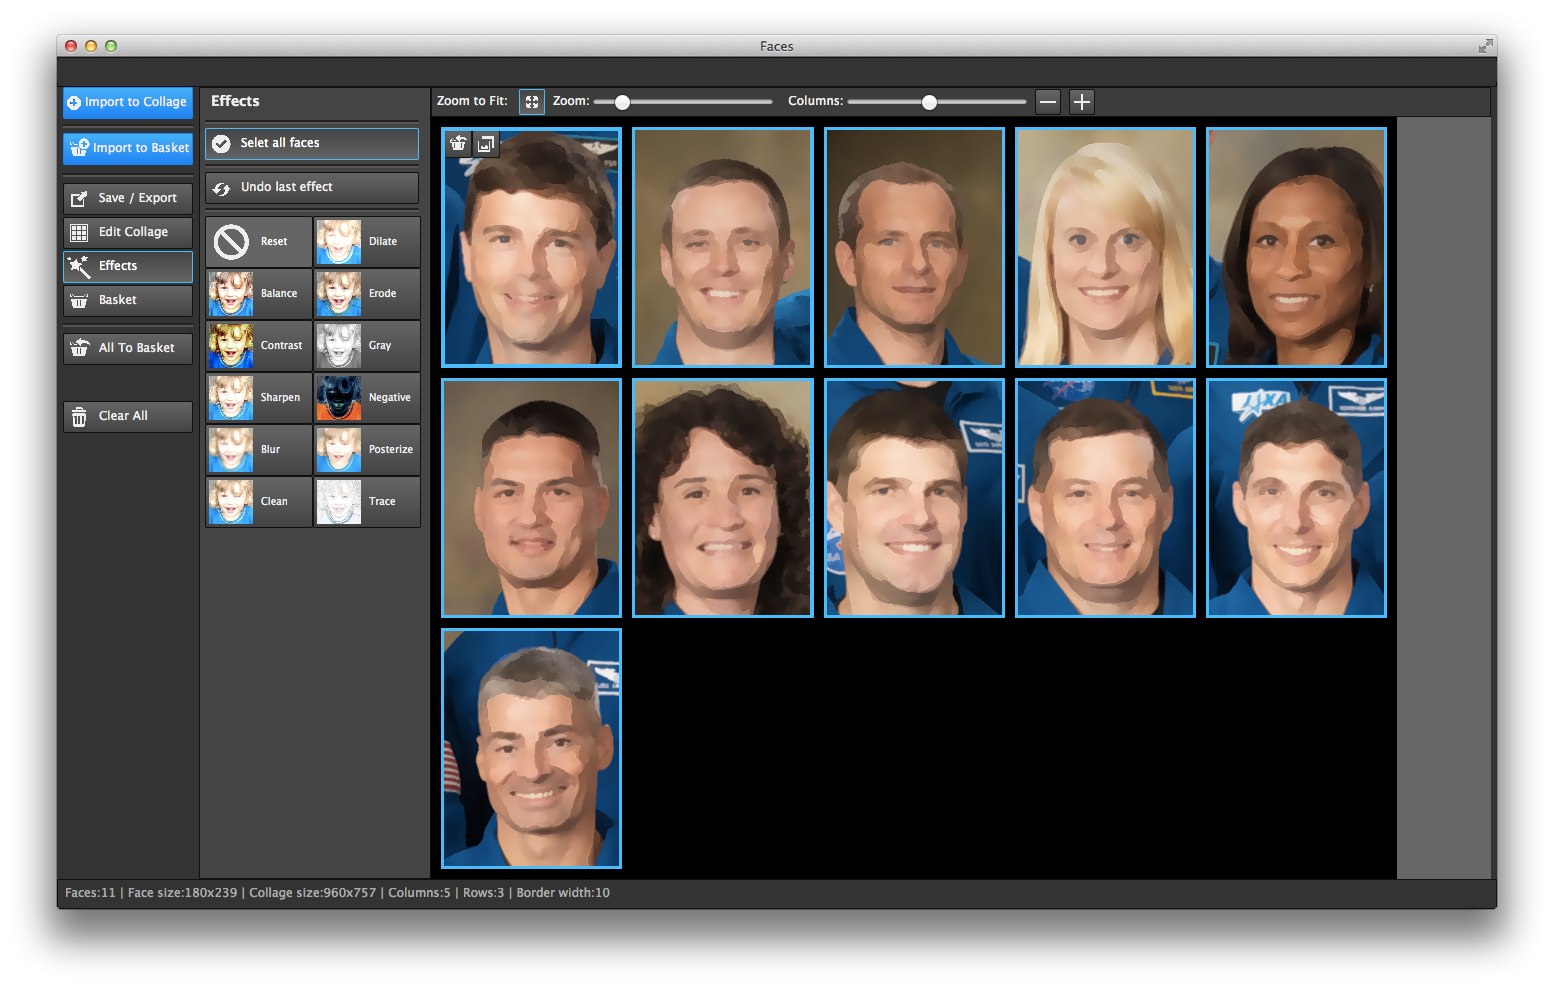Send all faces with All To Basket
The width and height of the screenshot is (1554, 988).
pos(128,348)
